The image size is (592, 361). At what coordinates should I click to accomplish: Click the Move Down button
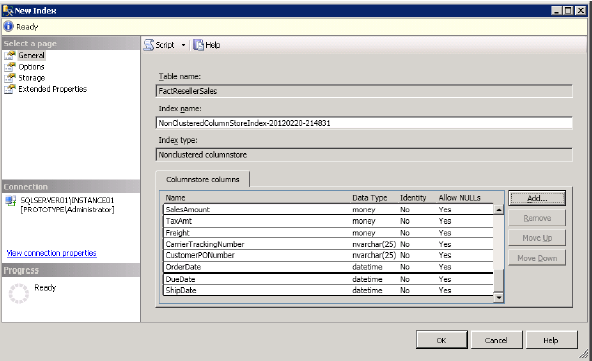537,258
